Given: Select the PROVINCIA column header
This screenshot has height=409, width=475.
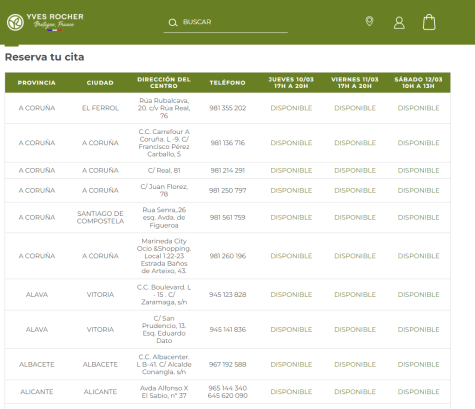Looking at the screenshot, I should click(37, 83).
